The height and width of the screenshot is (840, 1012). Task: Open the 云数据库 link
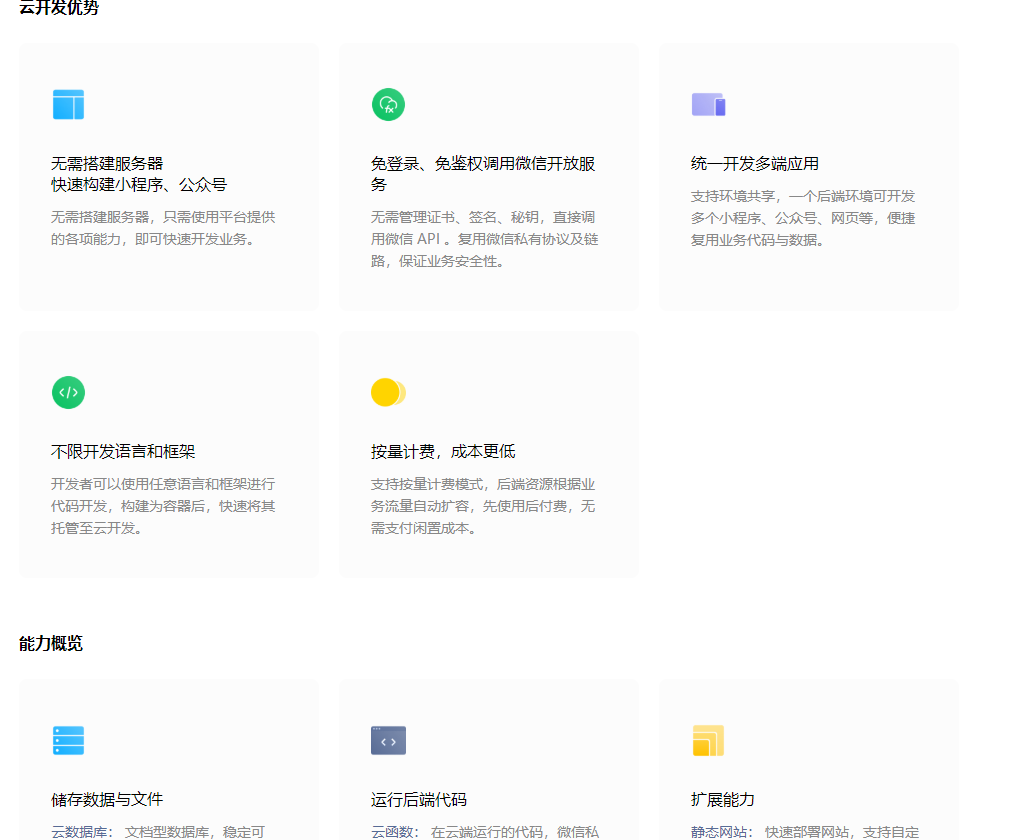[x=82, y=832]
